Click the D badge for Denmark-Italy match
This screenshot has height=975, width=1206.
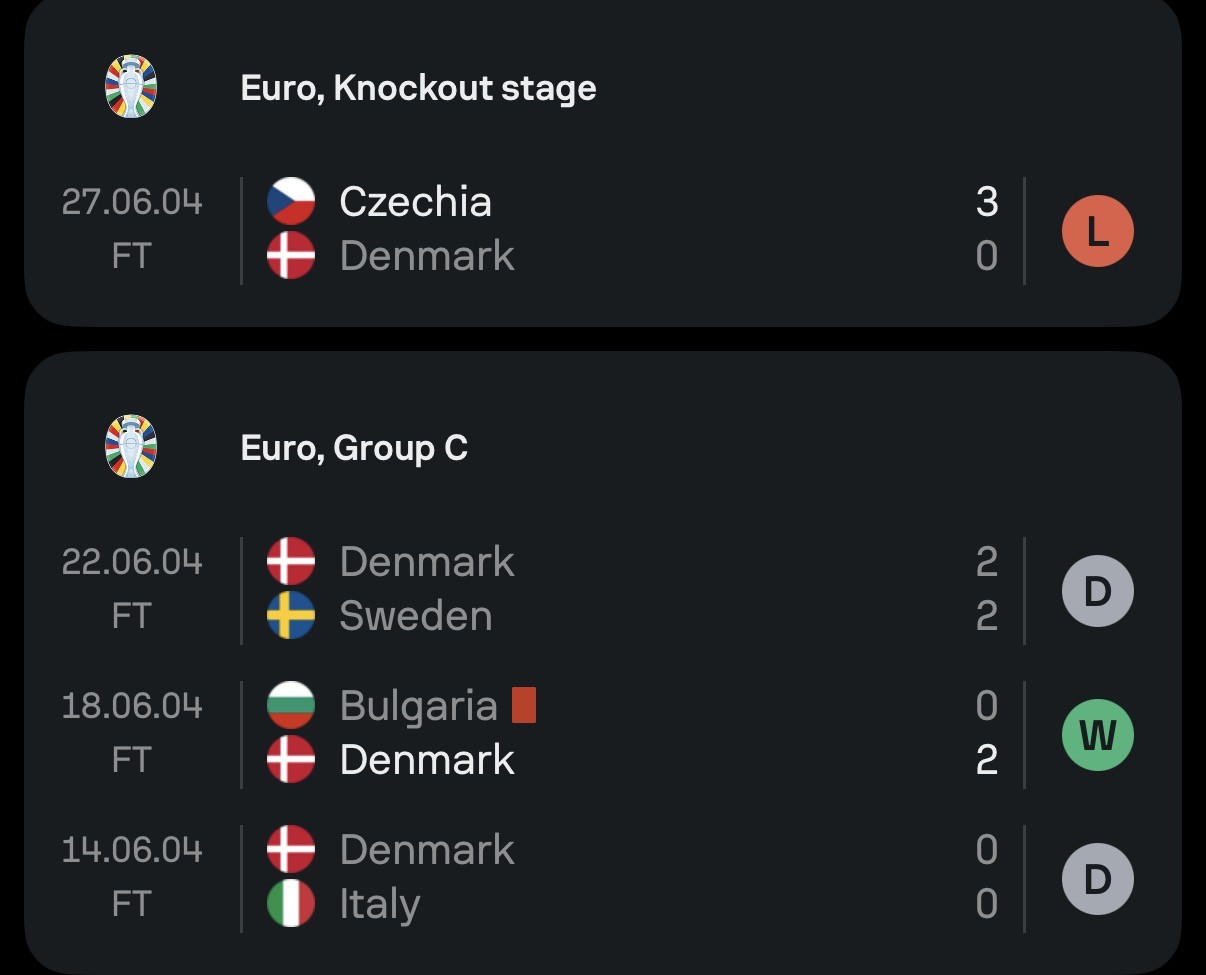1097,879
